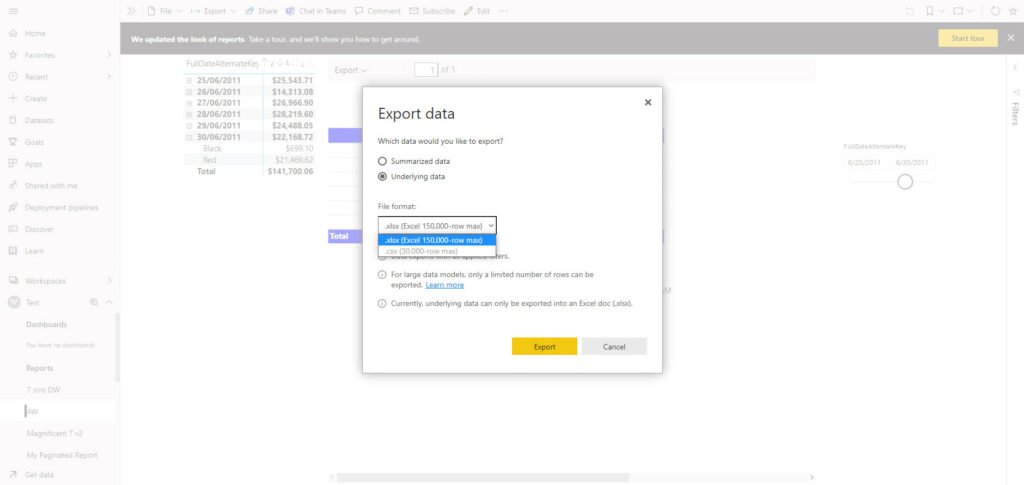The width and height of the screenshot is (1024, 485).
Task: Click the yellow Export button
Action: click(x=544, y=347)
